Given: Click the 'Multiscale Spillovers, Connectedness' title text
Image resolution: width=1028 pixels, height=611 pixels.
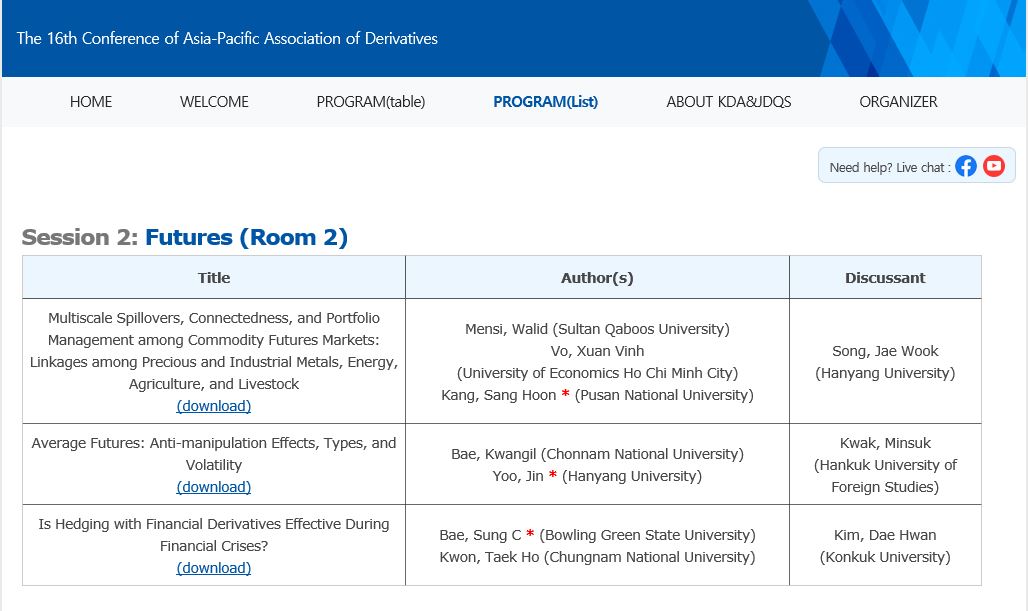Looking at the screenshot, I should (214, 351).
